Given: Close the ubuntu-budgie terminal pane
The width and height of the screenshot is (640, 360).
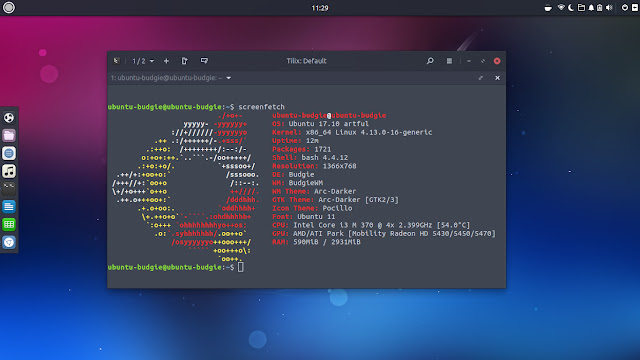Looking at the screenshot, I should pos(497,78).
